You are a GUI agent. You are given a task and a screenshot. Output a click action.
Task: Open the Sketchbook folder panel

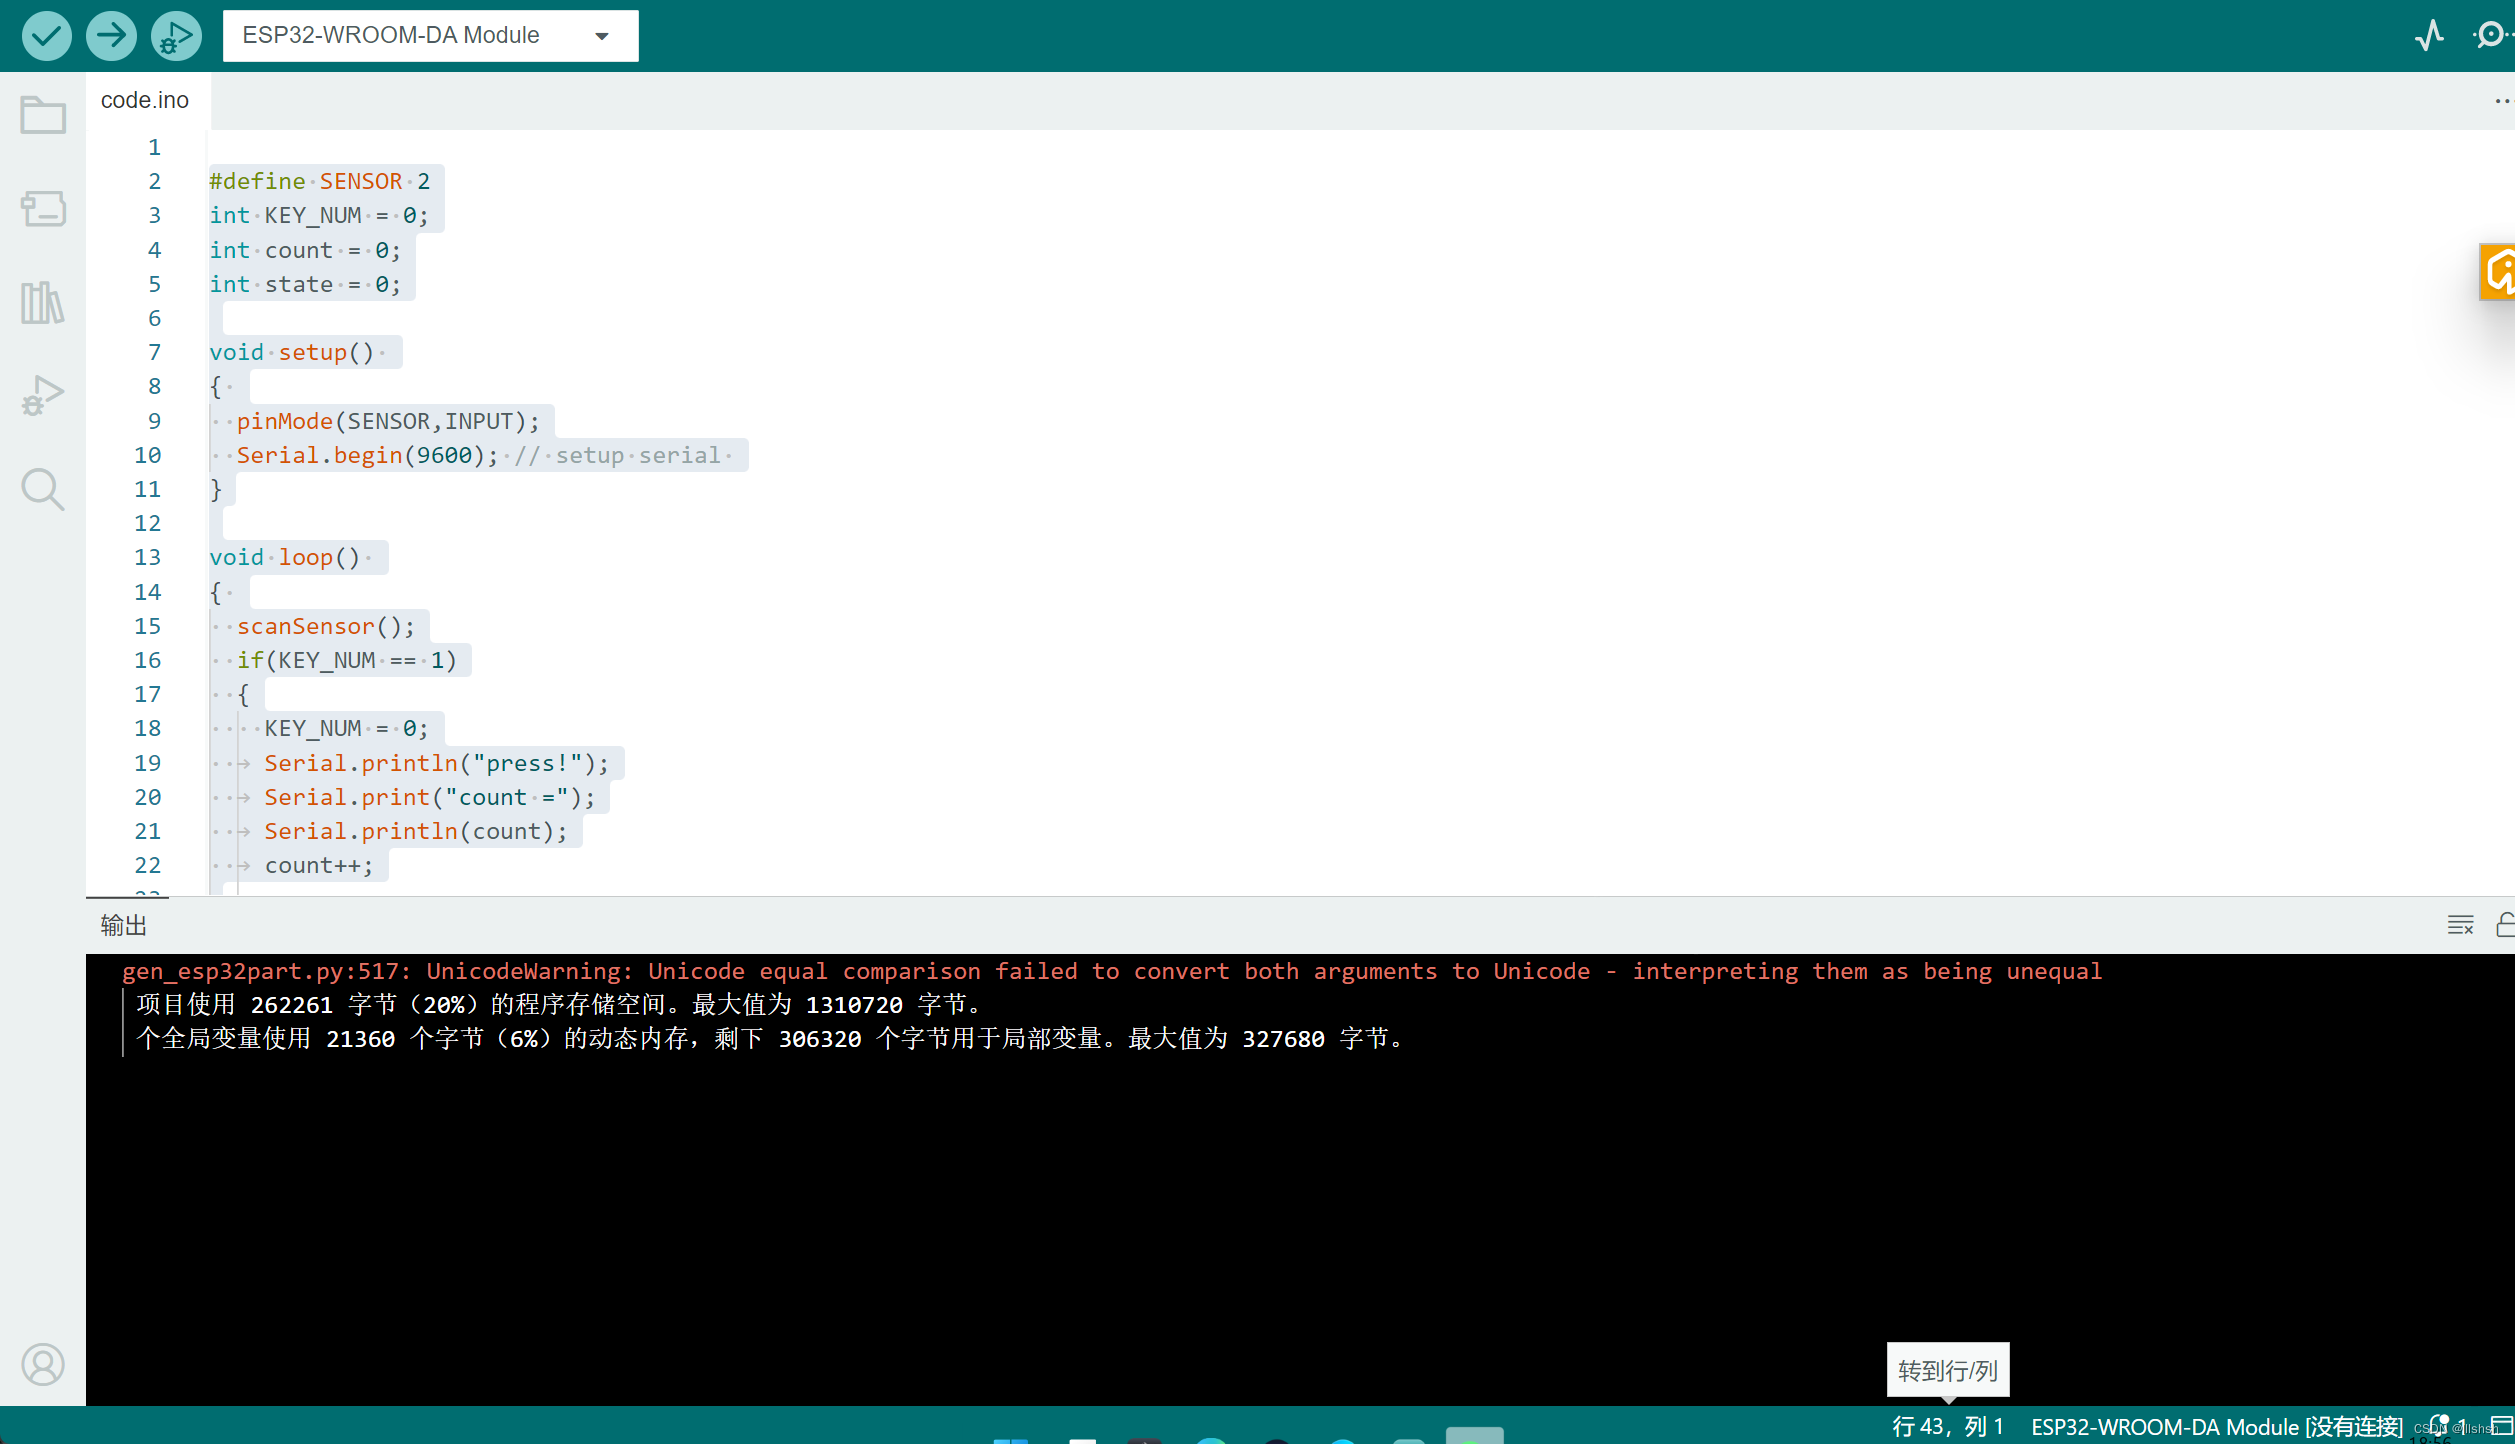point(43,115)
